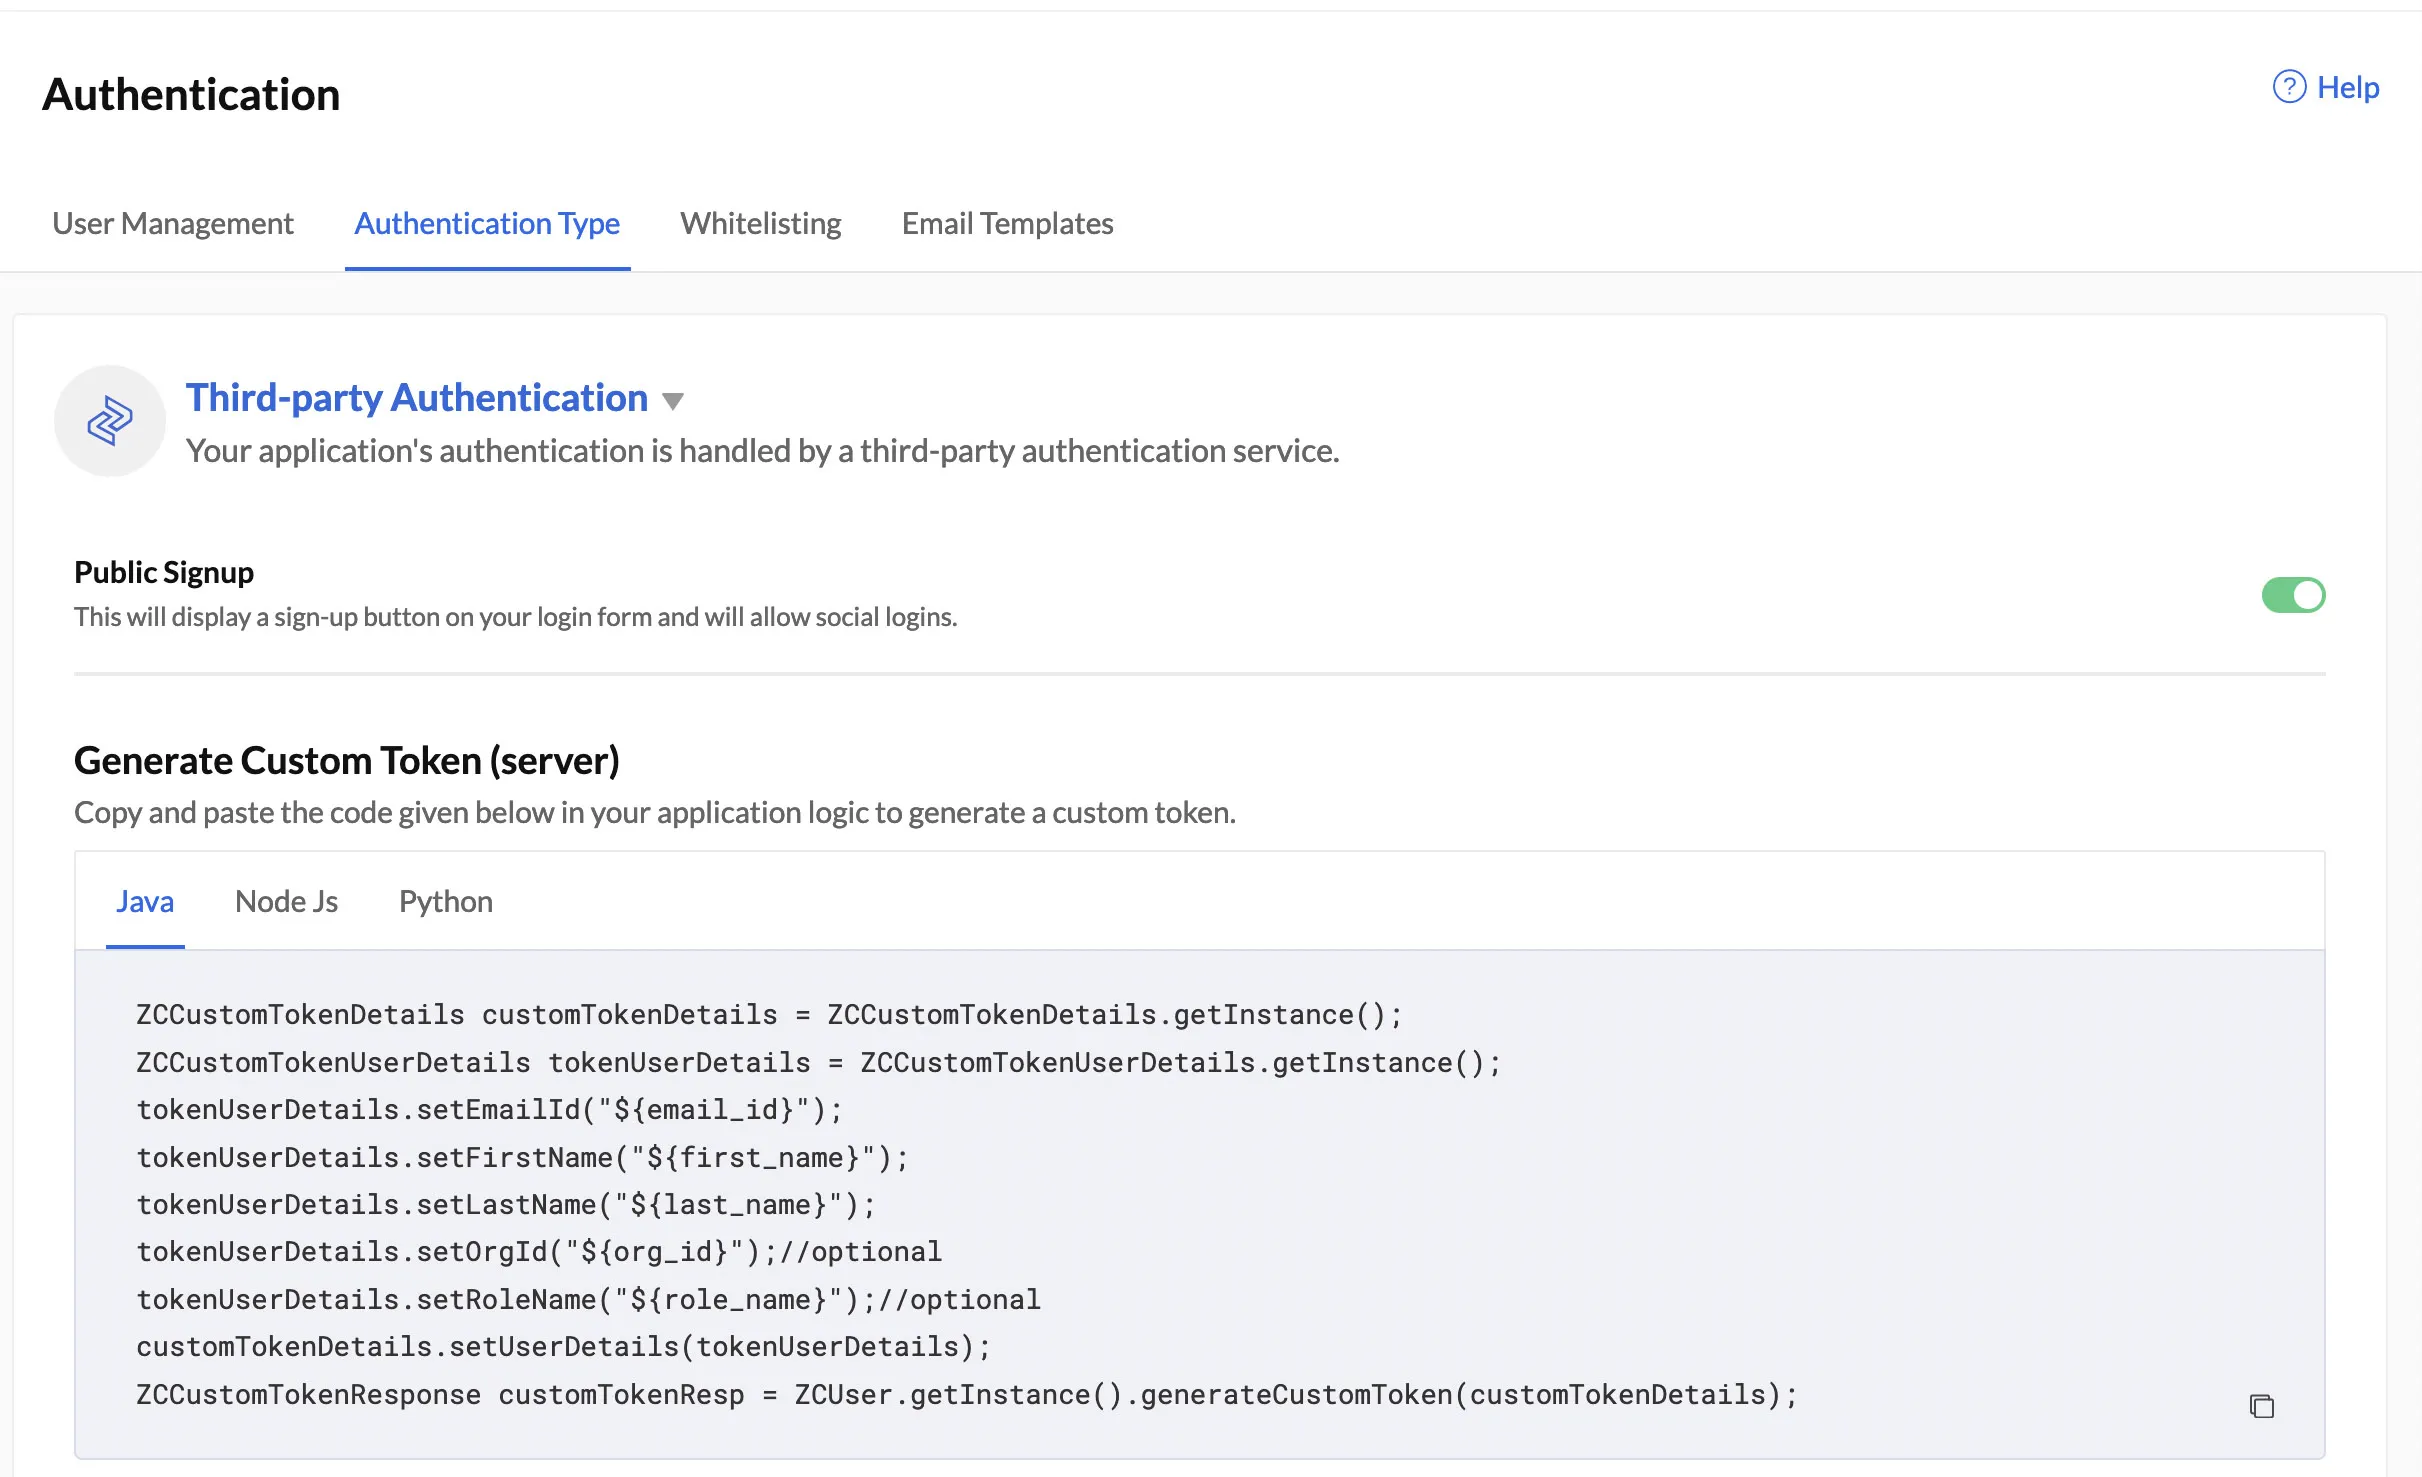This screenshot has height=1477, width=2422.
Task: Click the ZCCustomTokenUserDetails getInstance code line
Action: pos(819,1063)
